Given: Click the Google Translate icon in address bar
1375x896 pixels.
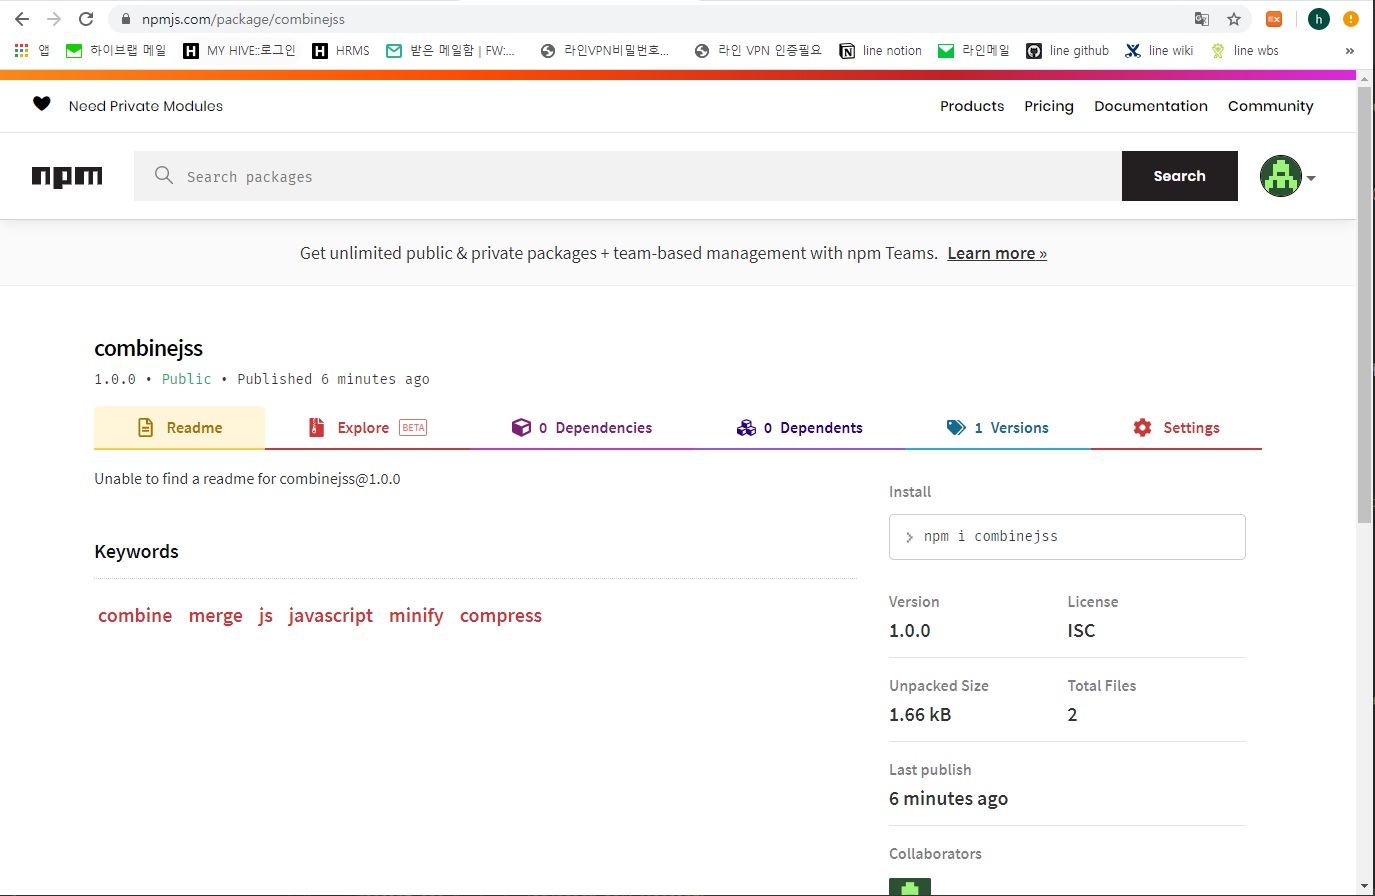Looking at the screenshot, I should click(x=1202, y=19).
